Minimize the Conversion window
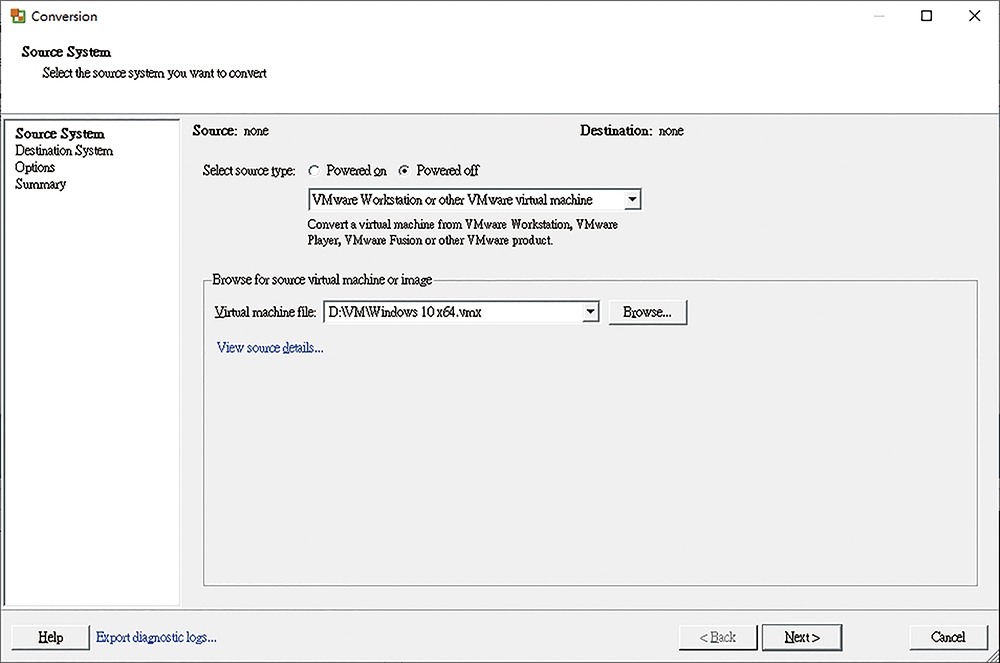Viewport: 1000px width, 663px height. (x=879, y=16)
